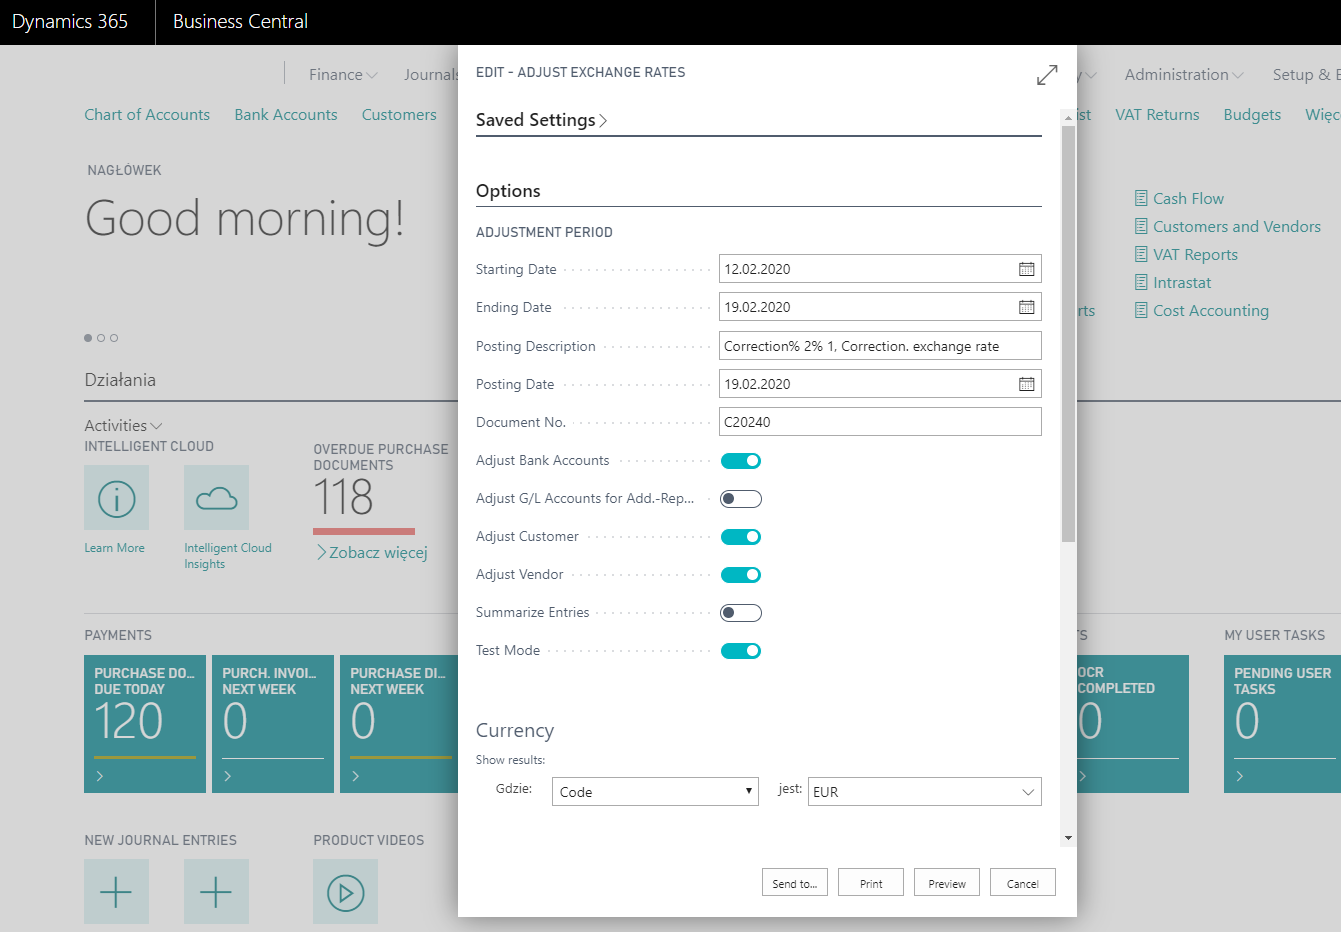The width and height of the screenshot is (1341, 932).
Task: Open the VAT Returns page
Action: (1157, 114)
